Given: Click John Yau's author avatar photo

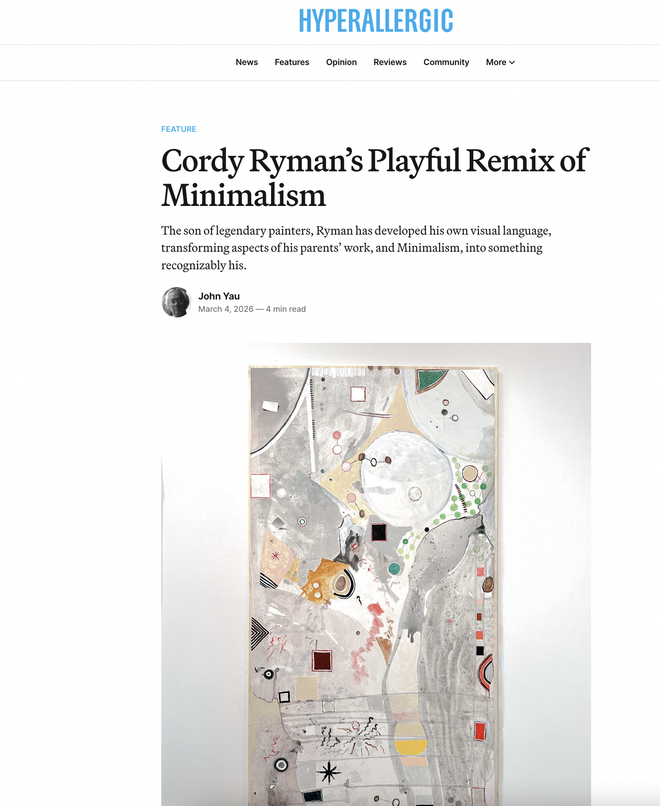Looking at the screenshot, I should click(176, 302).
